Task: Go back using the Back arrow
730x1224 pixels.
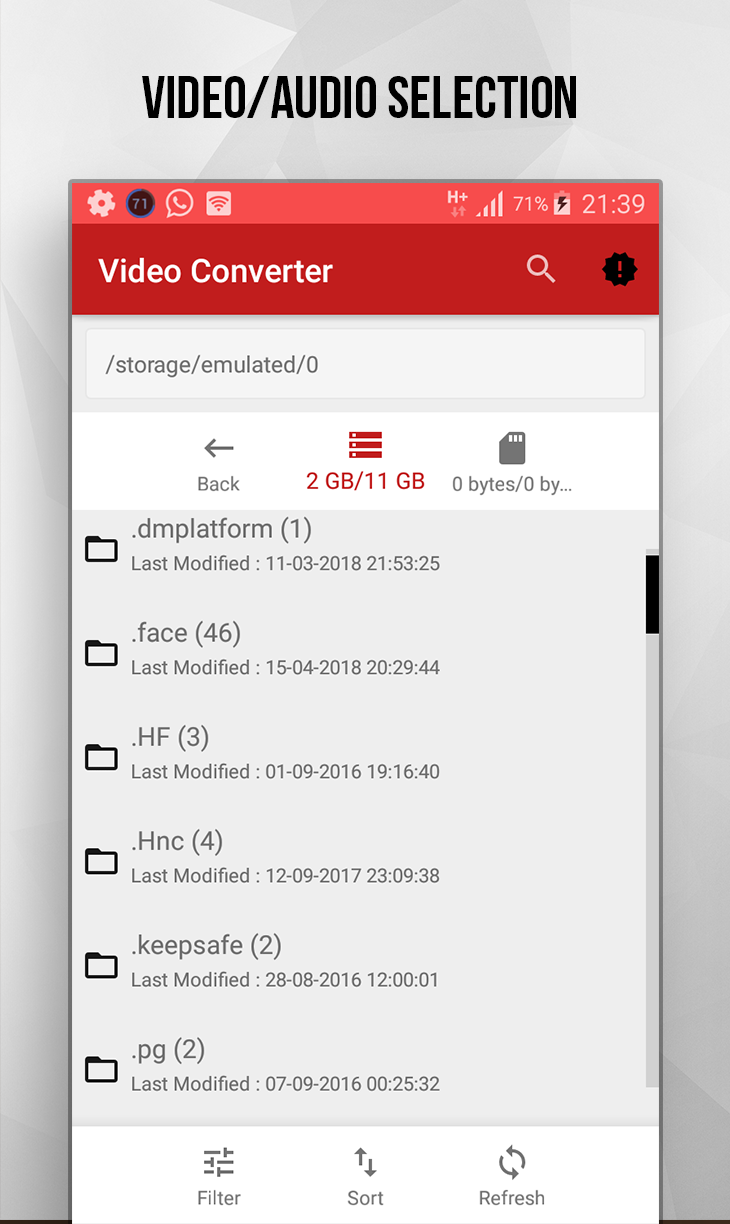Action: pos(218,448)
